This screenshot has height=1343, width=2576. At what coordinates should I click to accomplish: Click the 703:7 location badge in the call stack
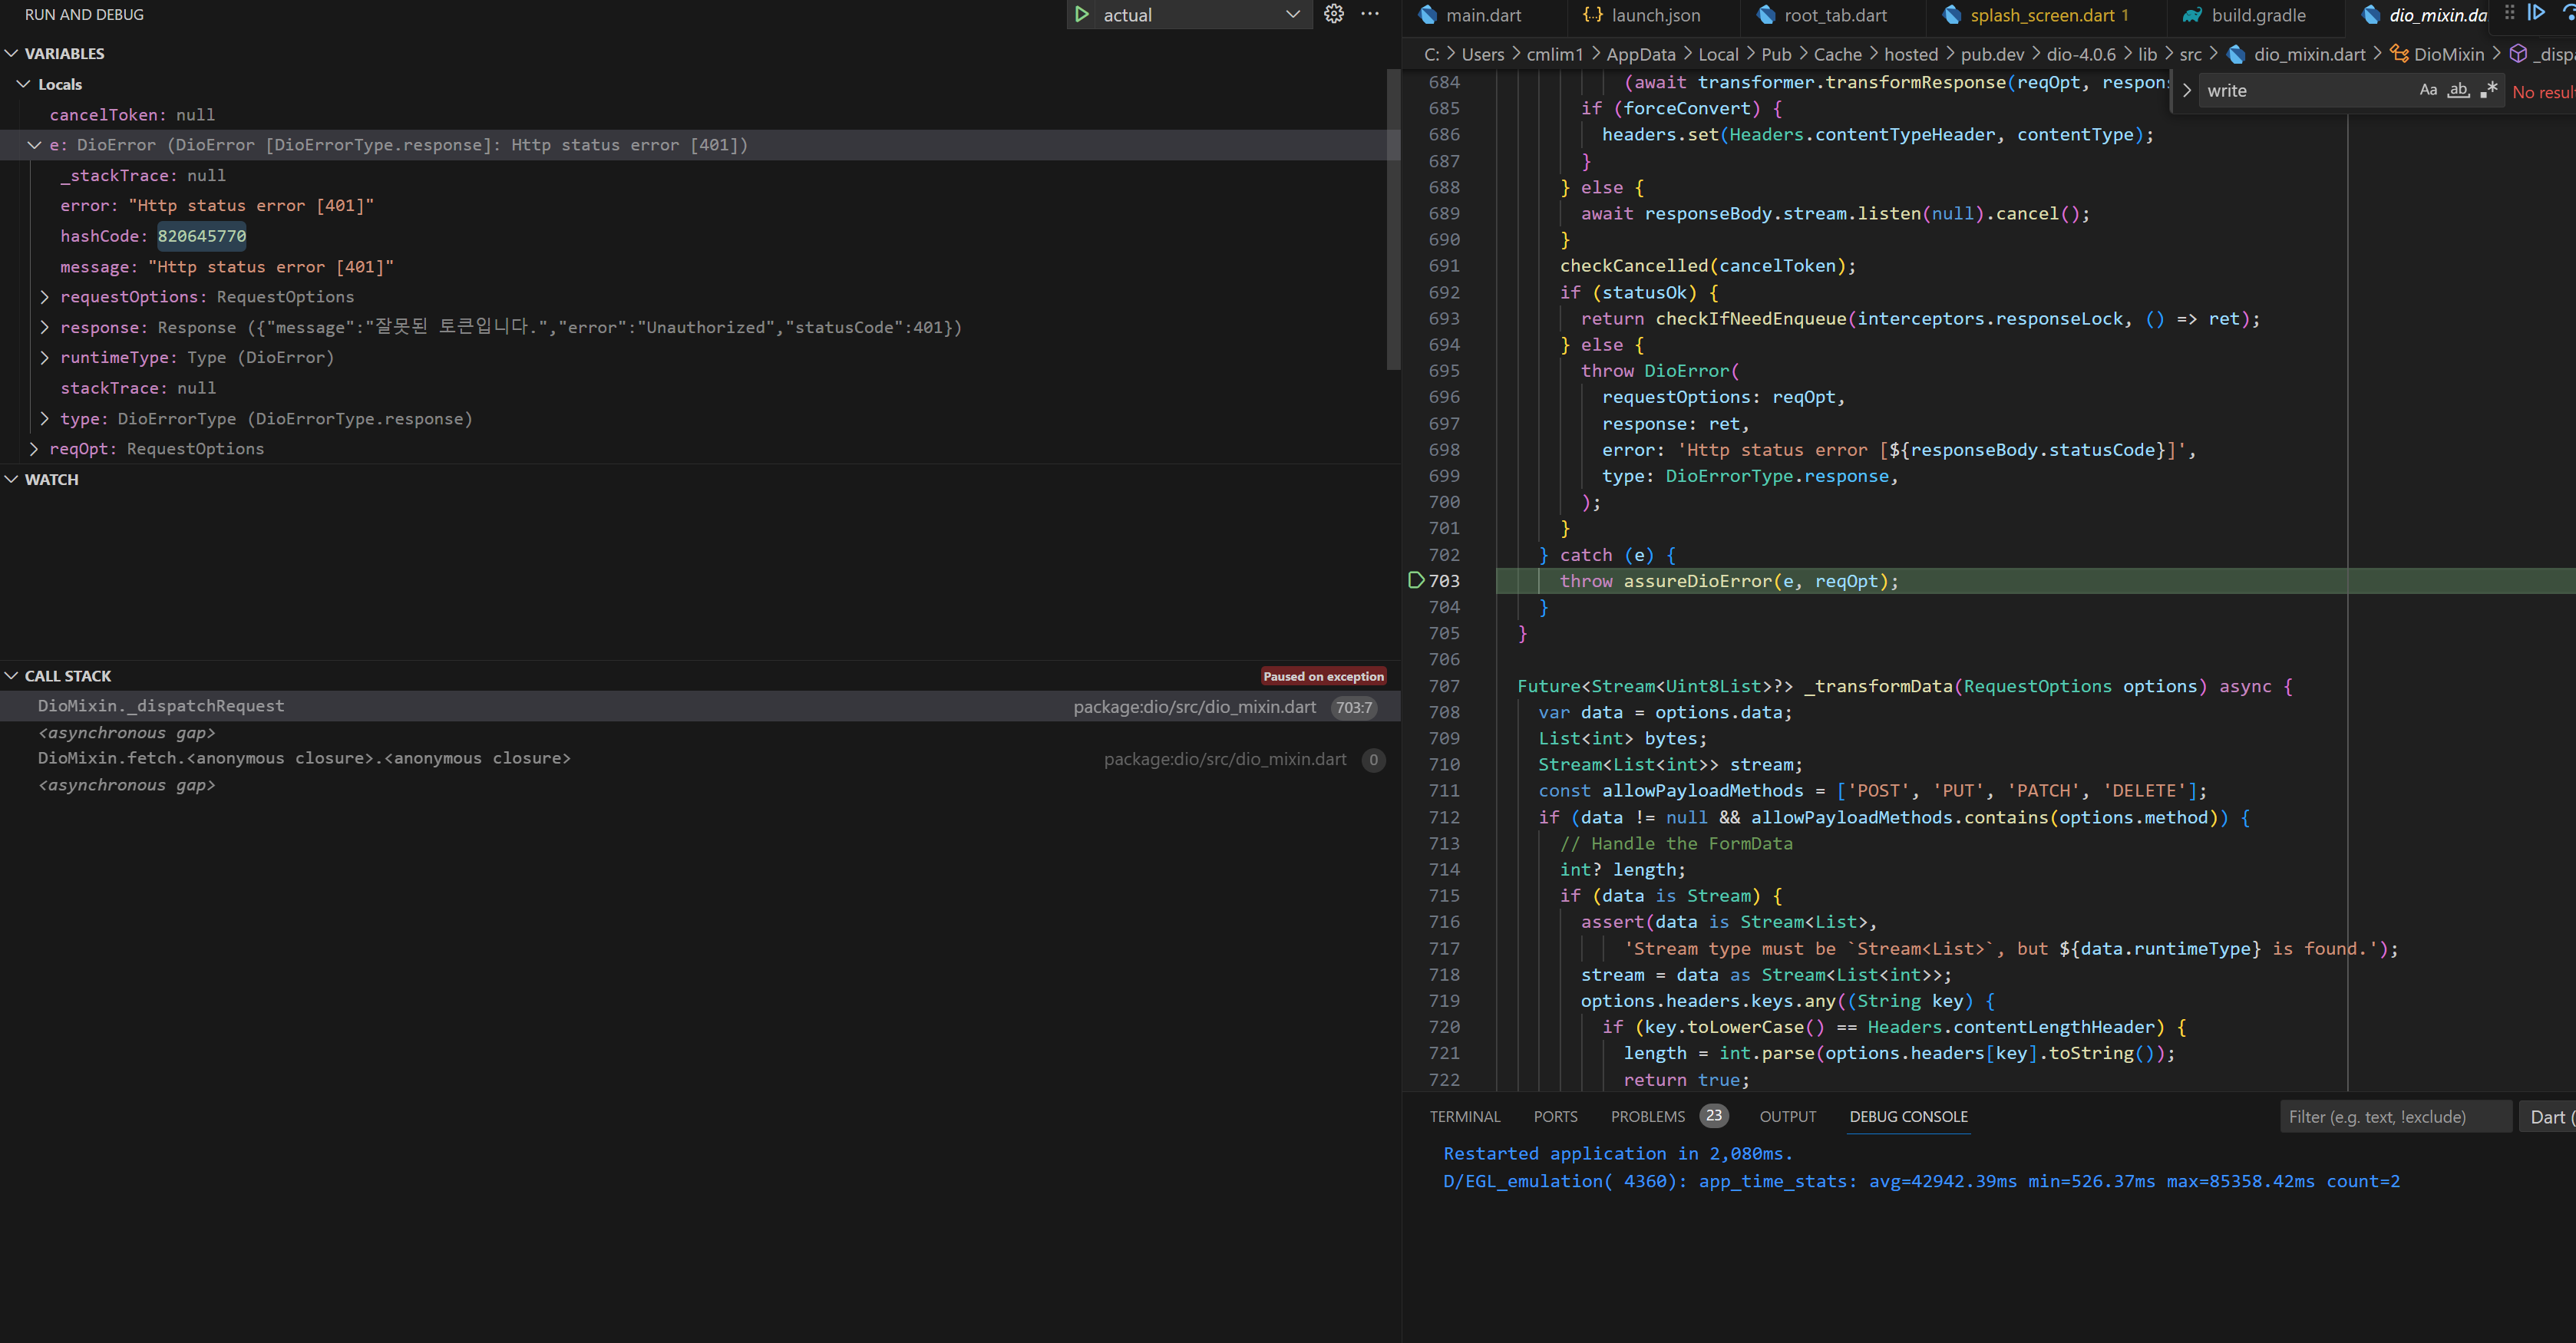click(x=1354, y=707)
